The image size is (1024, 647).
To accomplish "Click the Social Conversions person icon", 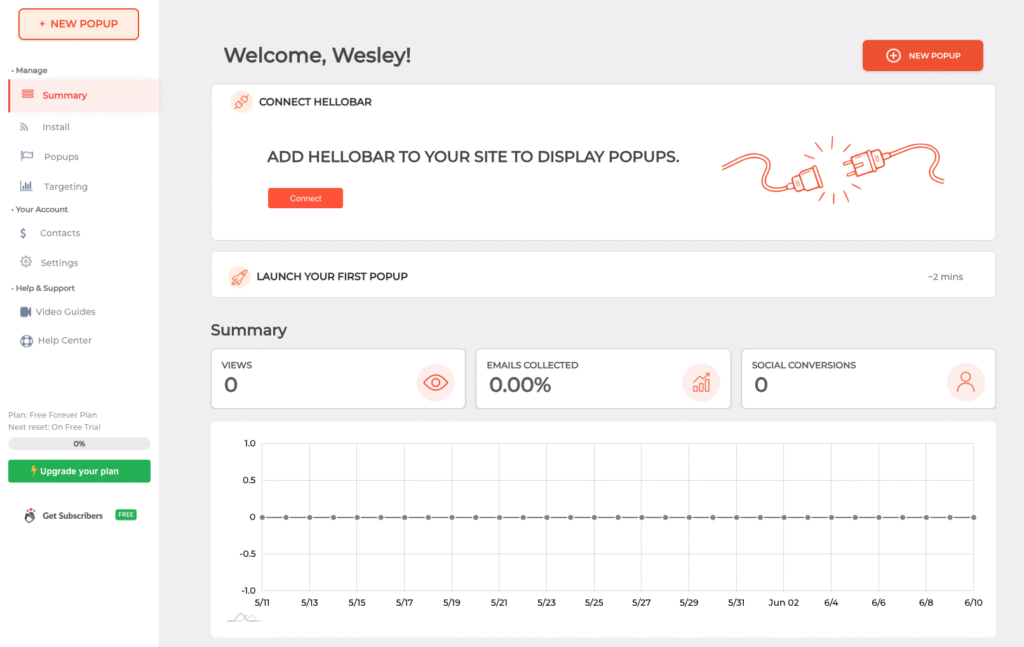I will coord(965,383).
